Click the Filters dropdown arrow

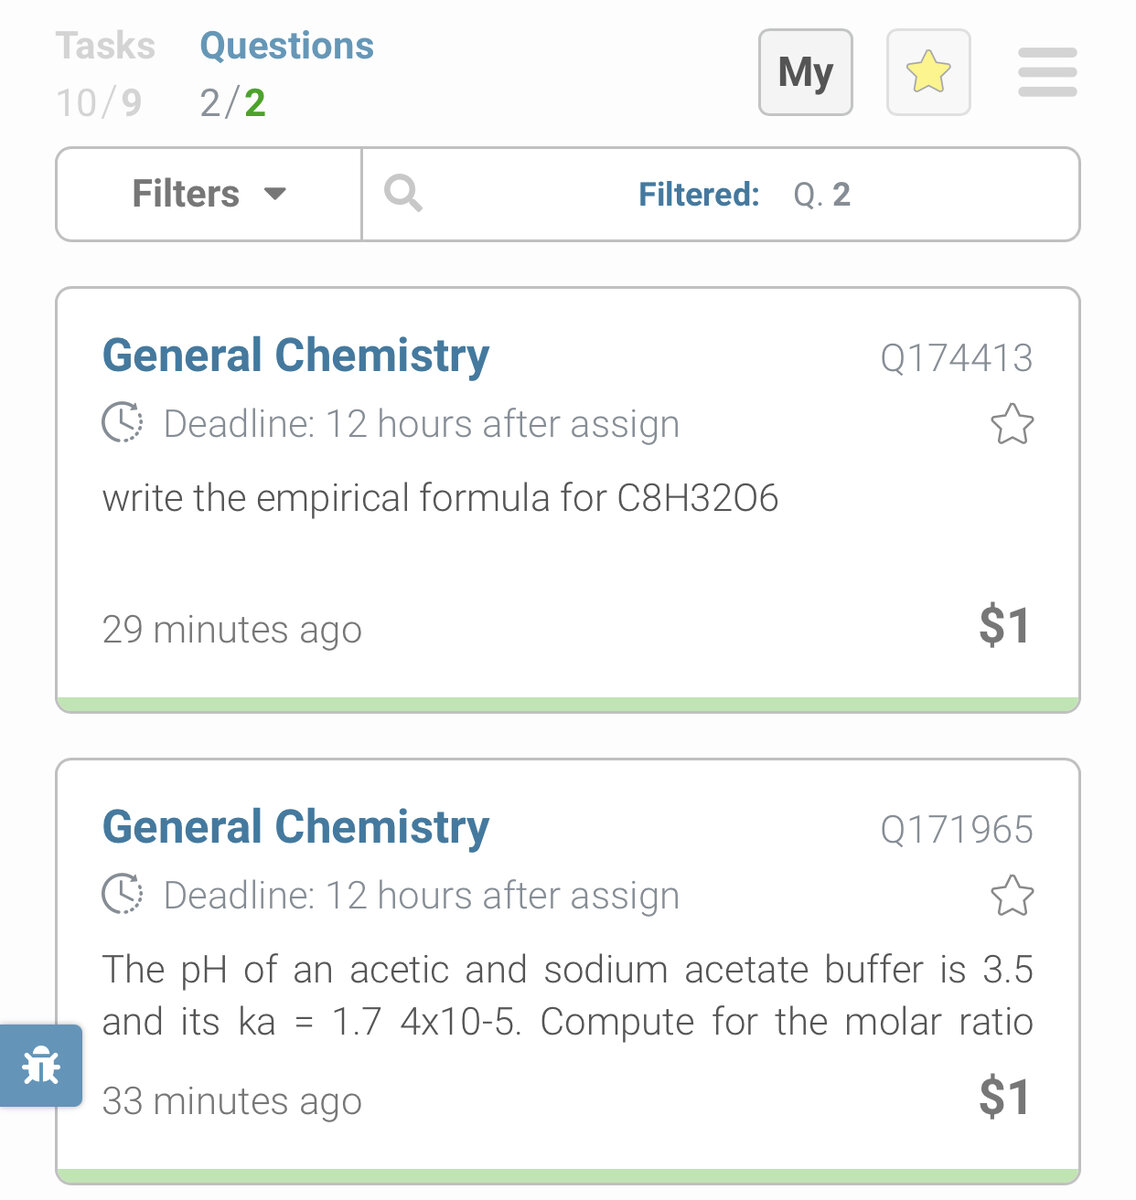275,194
